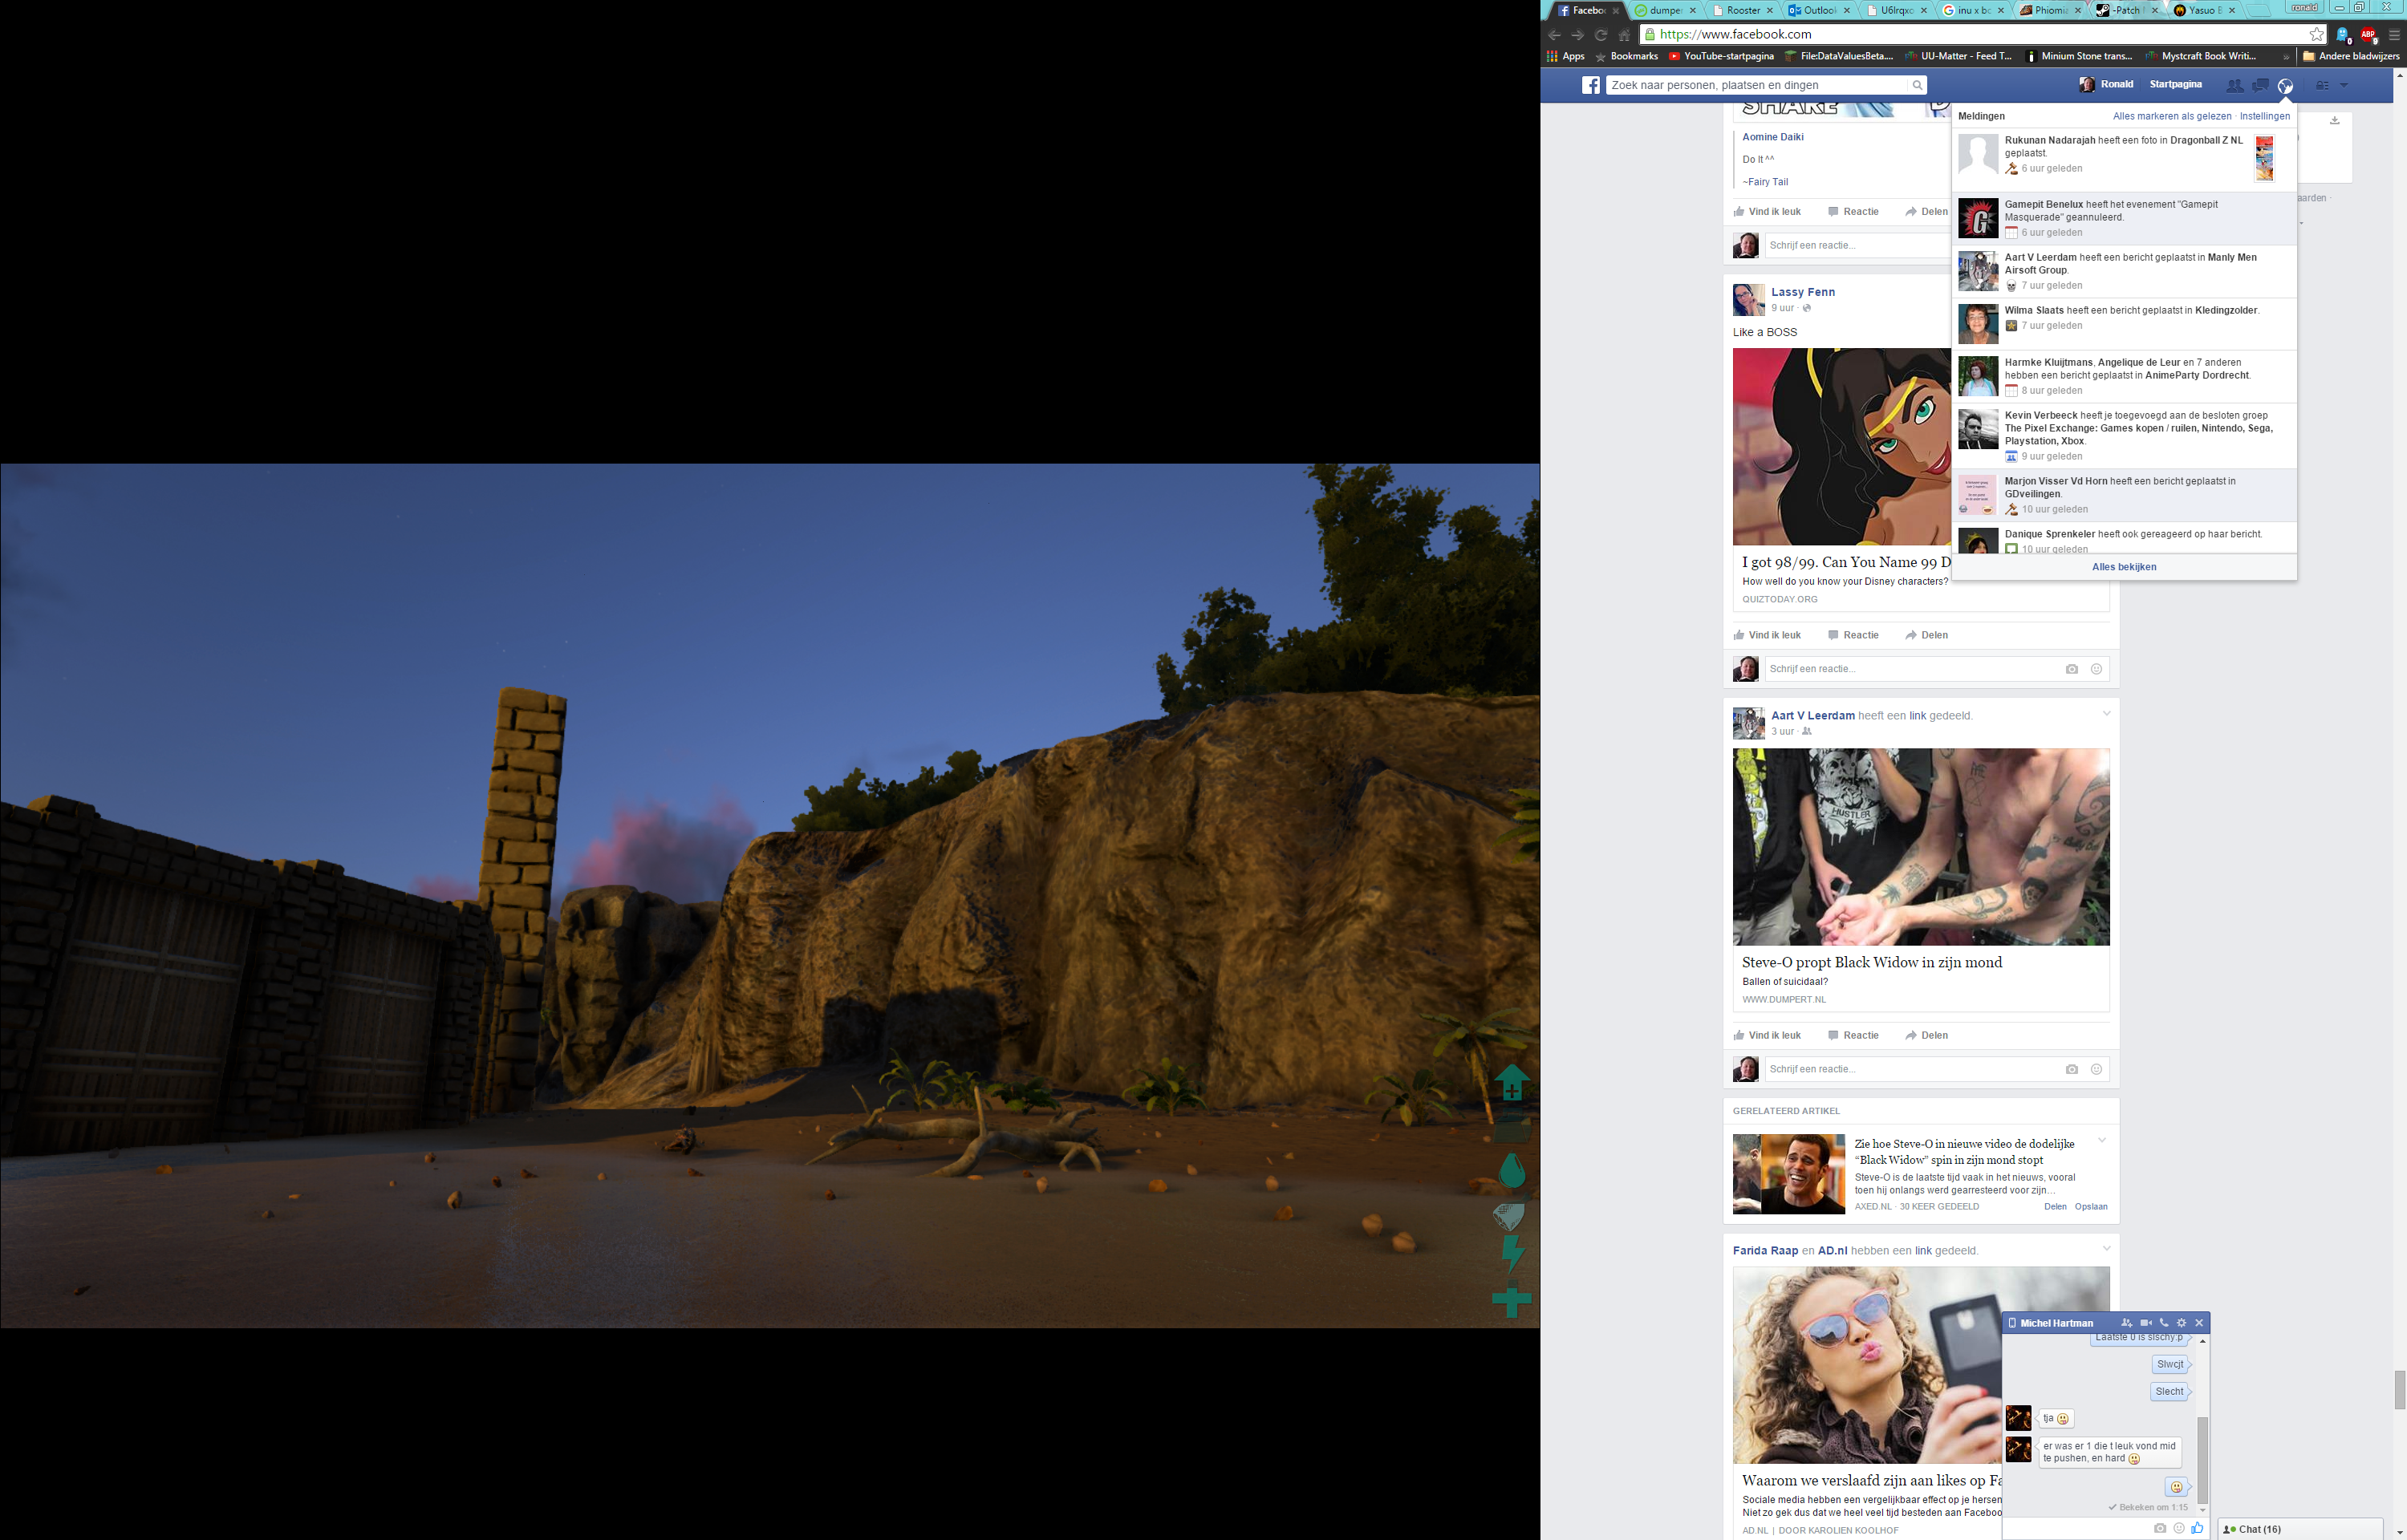The width and height of the screenshot is (2407, 1540).
Task: Switch to the dumpert browser tab
Action: tap(1664, 10)
